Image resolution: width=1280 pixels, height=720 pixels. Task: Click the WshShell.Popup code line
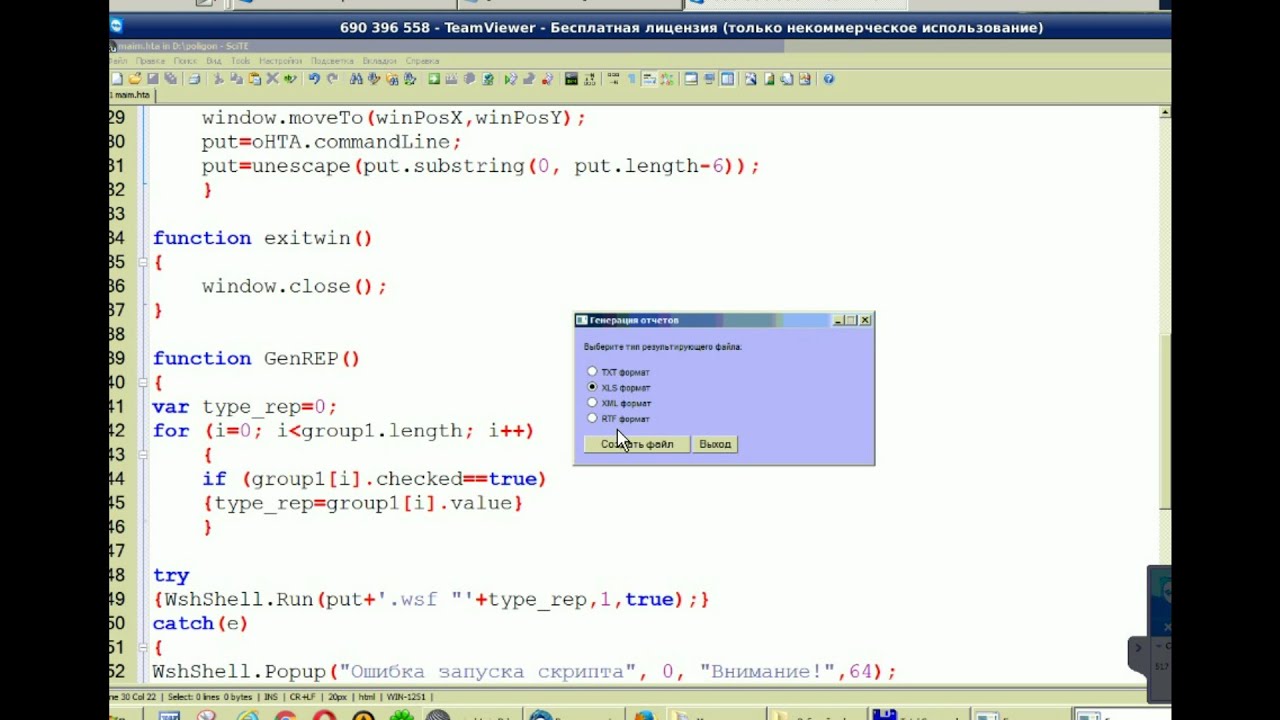(x=524, y=672)
